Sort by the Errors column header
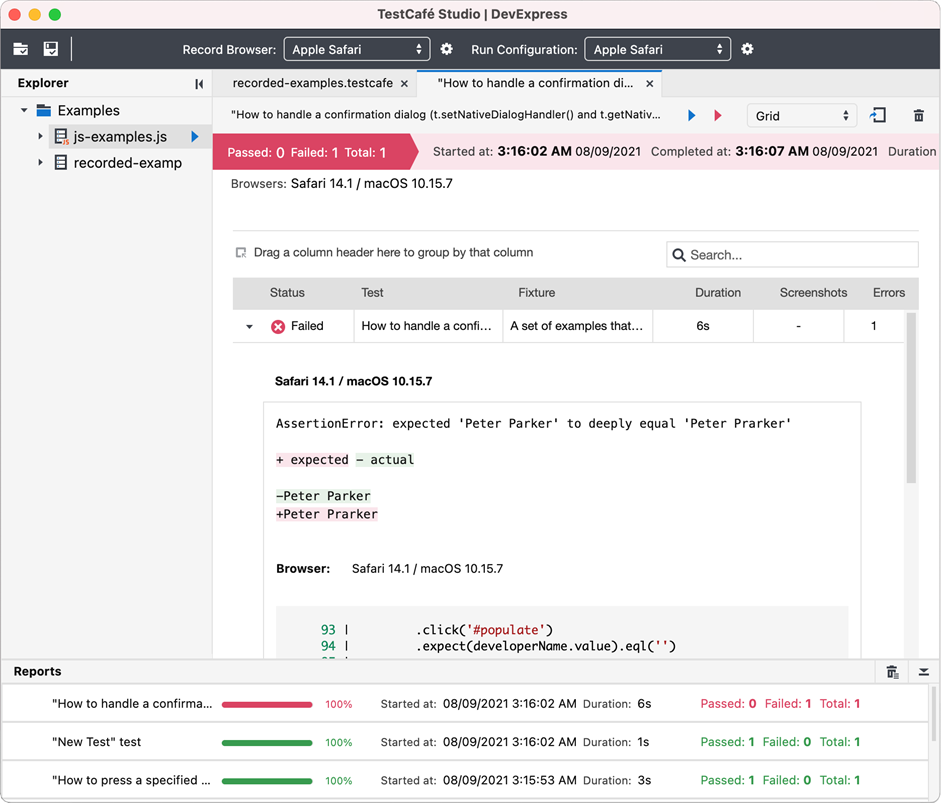Viewport: 941px width, 803px height. coord(889,292)
